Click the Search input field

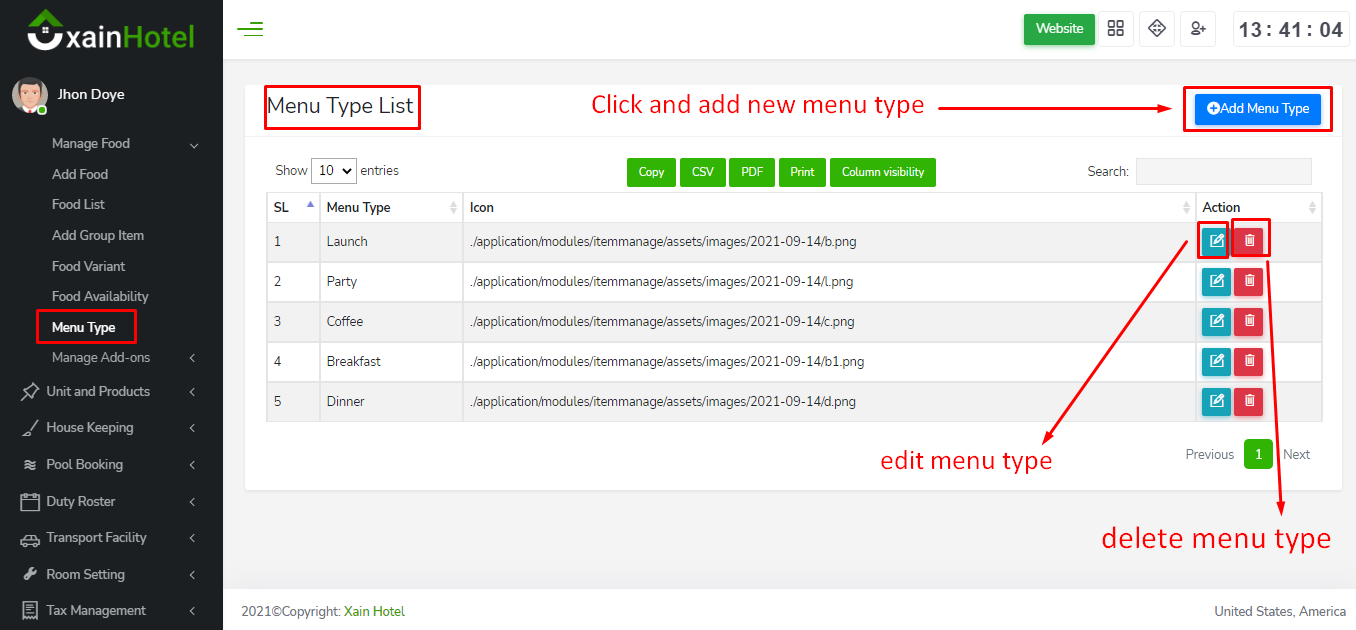pos(1223,172)
